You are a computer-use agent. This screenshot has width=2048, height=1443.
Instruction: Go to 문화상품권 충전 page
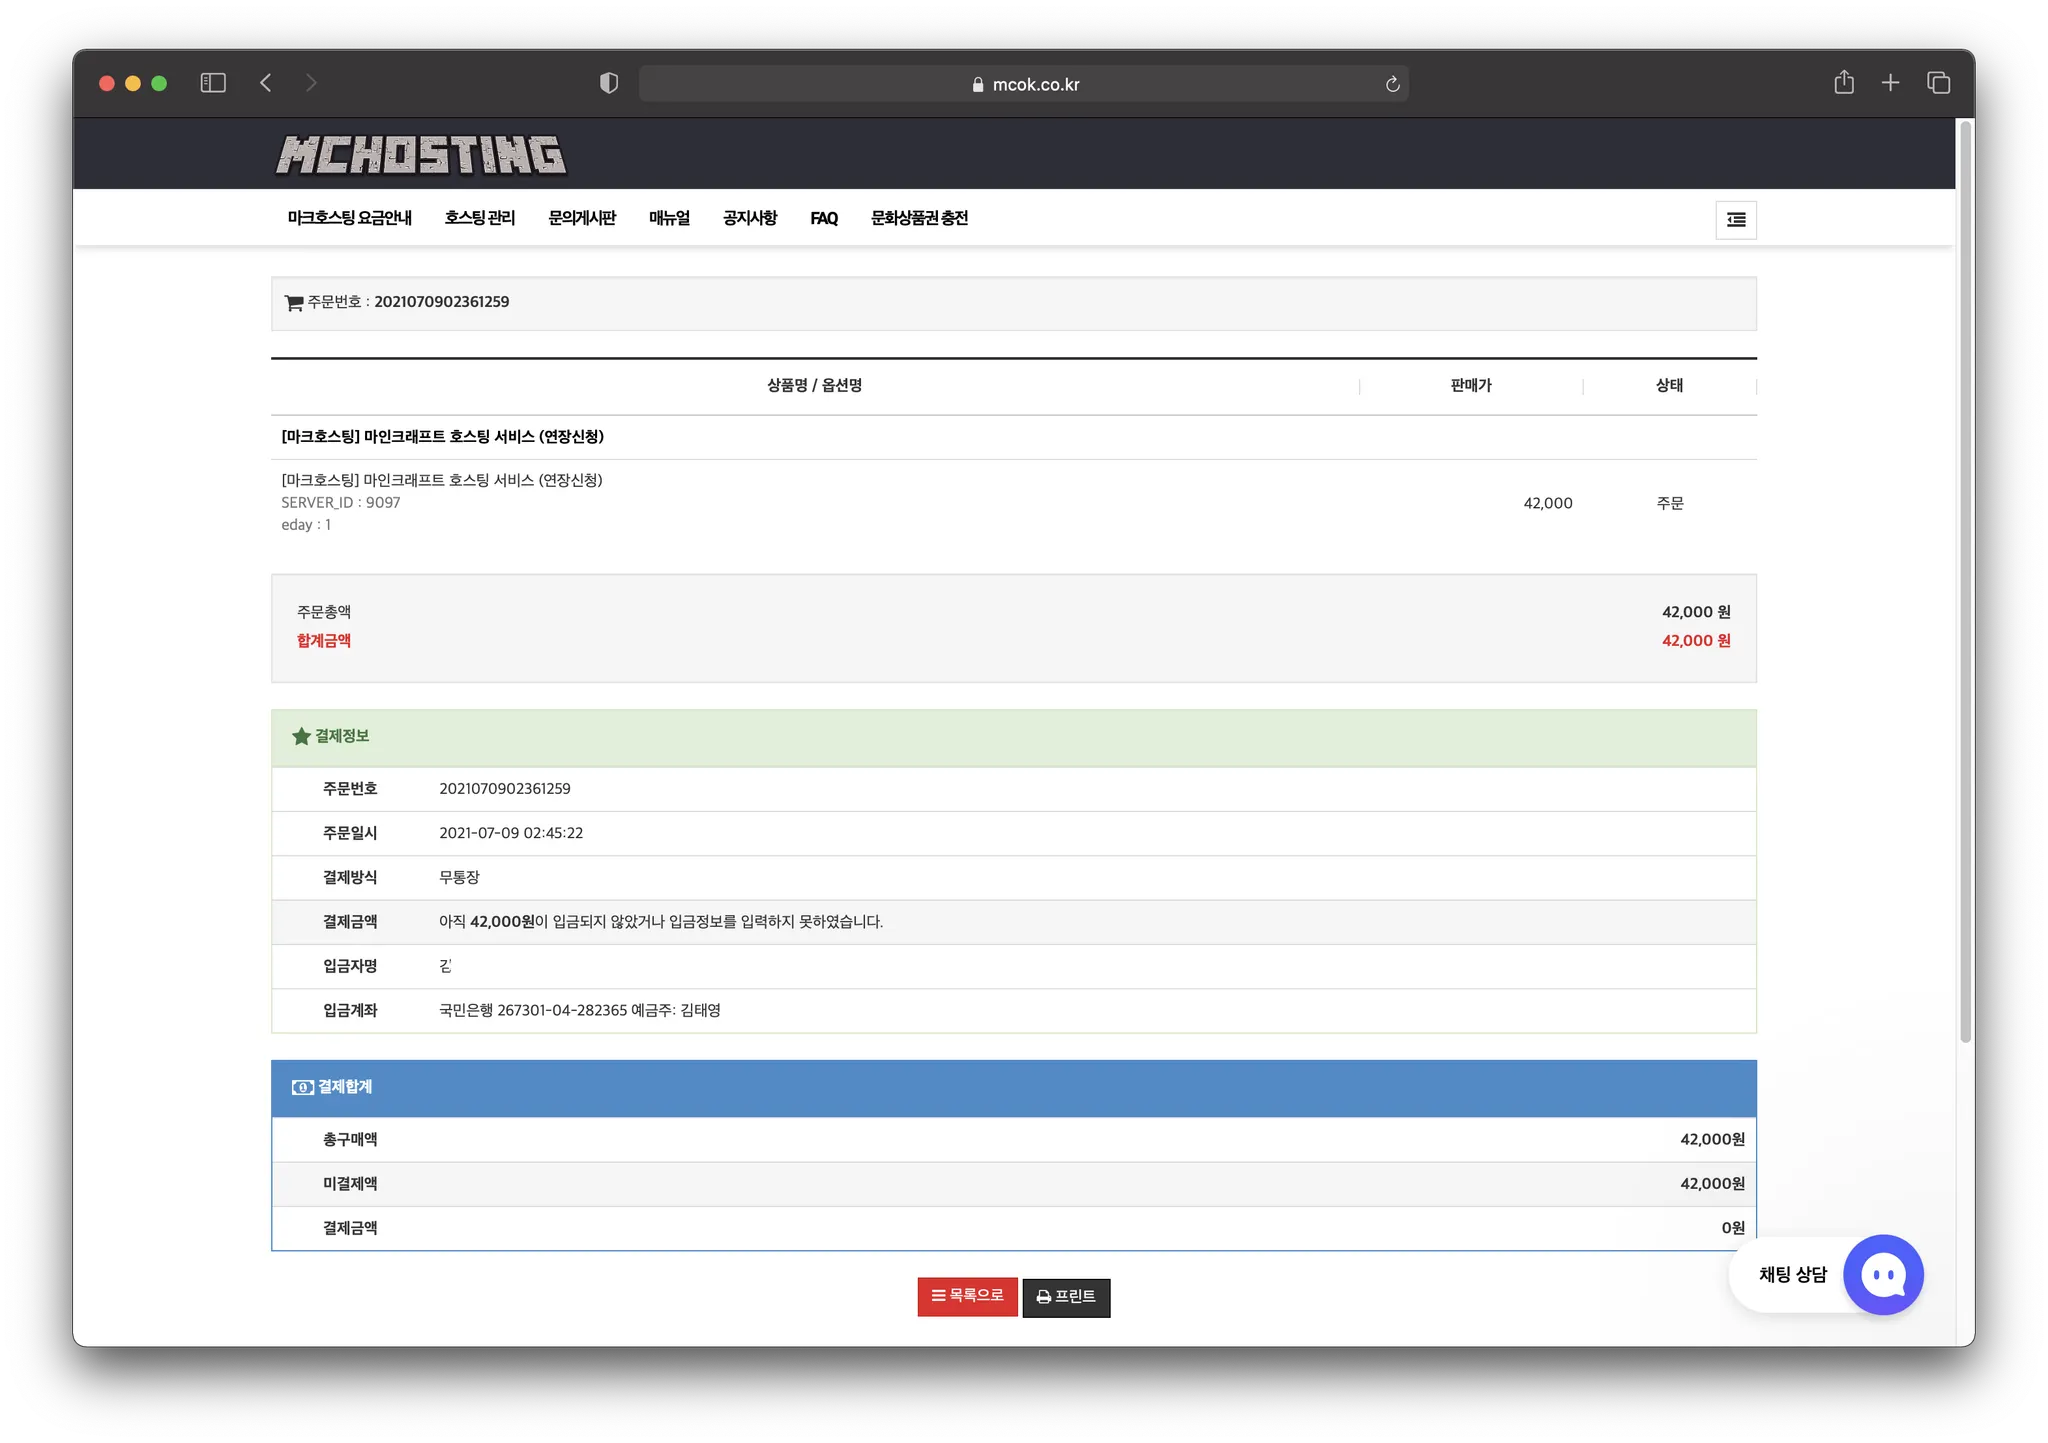[x=919, y=218]
